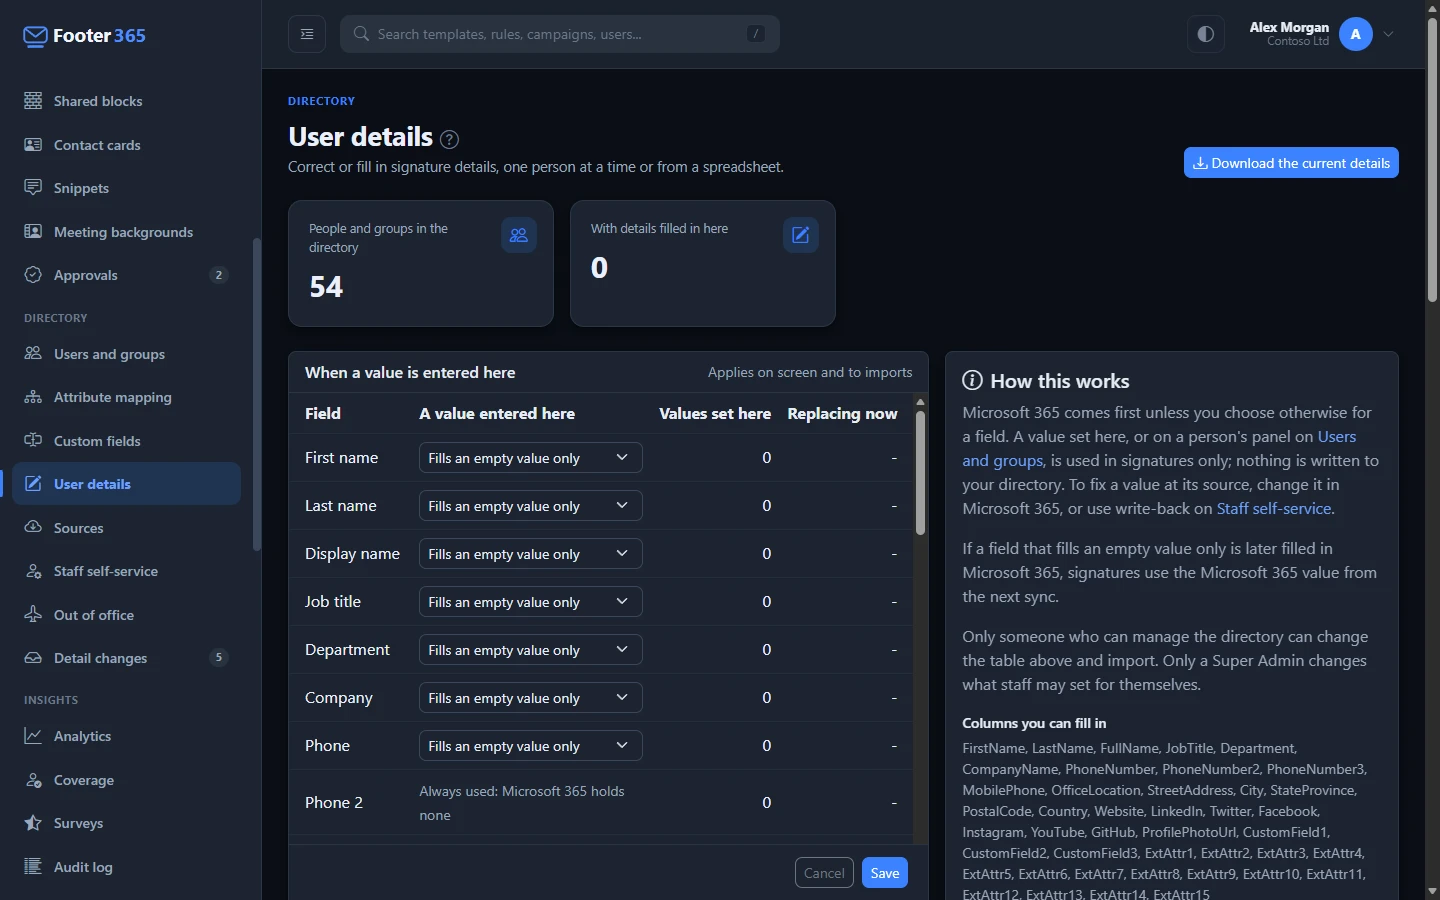Open the Phone rule dropdown
The height and width of the screenshot is (900, 1440).
click(530, 746)
